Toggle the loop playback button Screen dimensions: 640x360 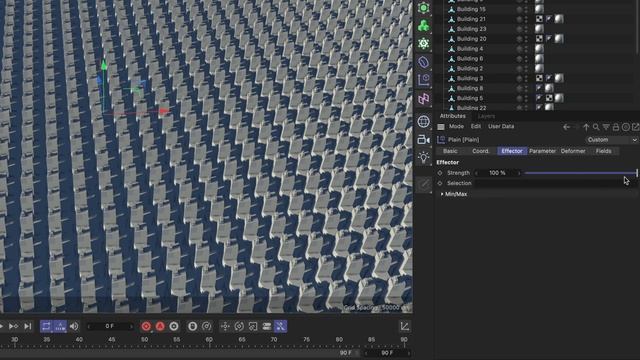46,326
